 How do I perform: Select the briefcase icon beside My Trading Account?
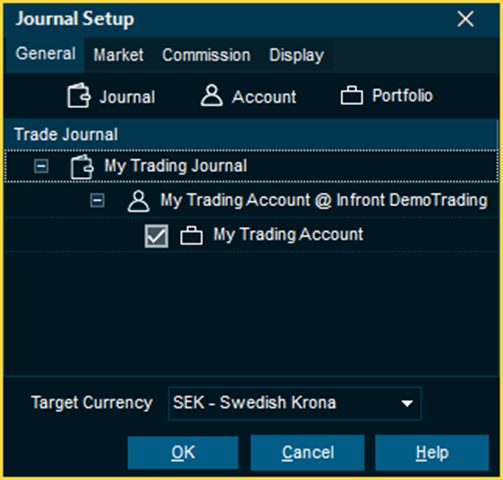[x=191, y=235]
